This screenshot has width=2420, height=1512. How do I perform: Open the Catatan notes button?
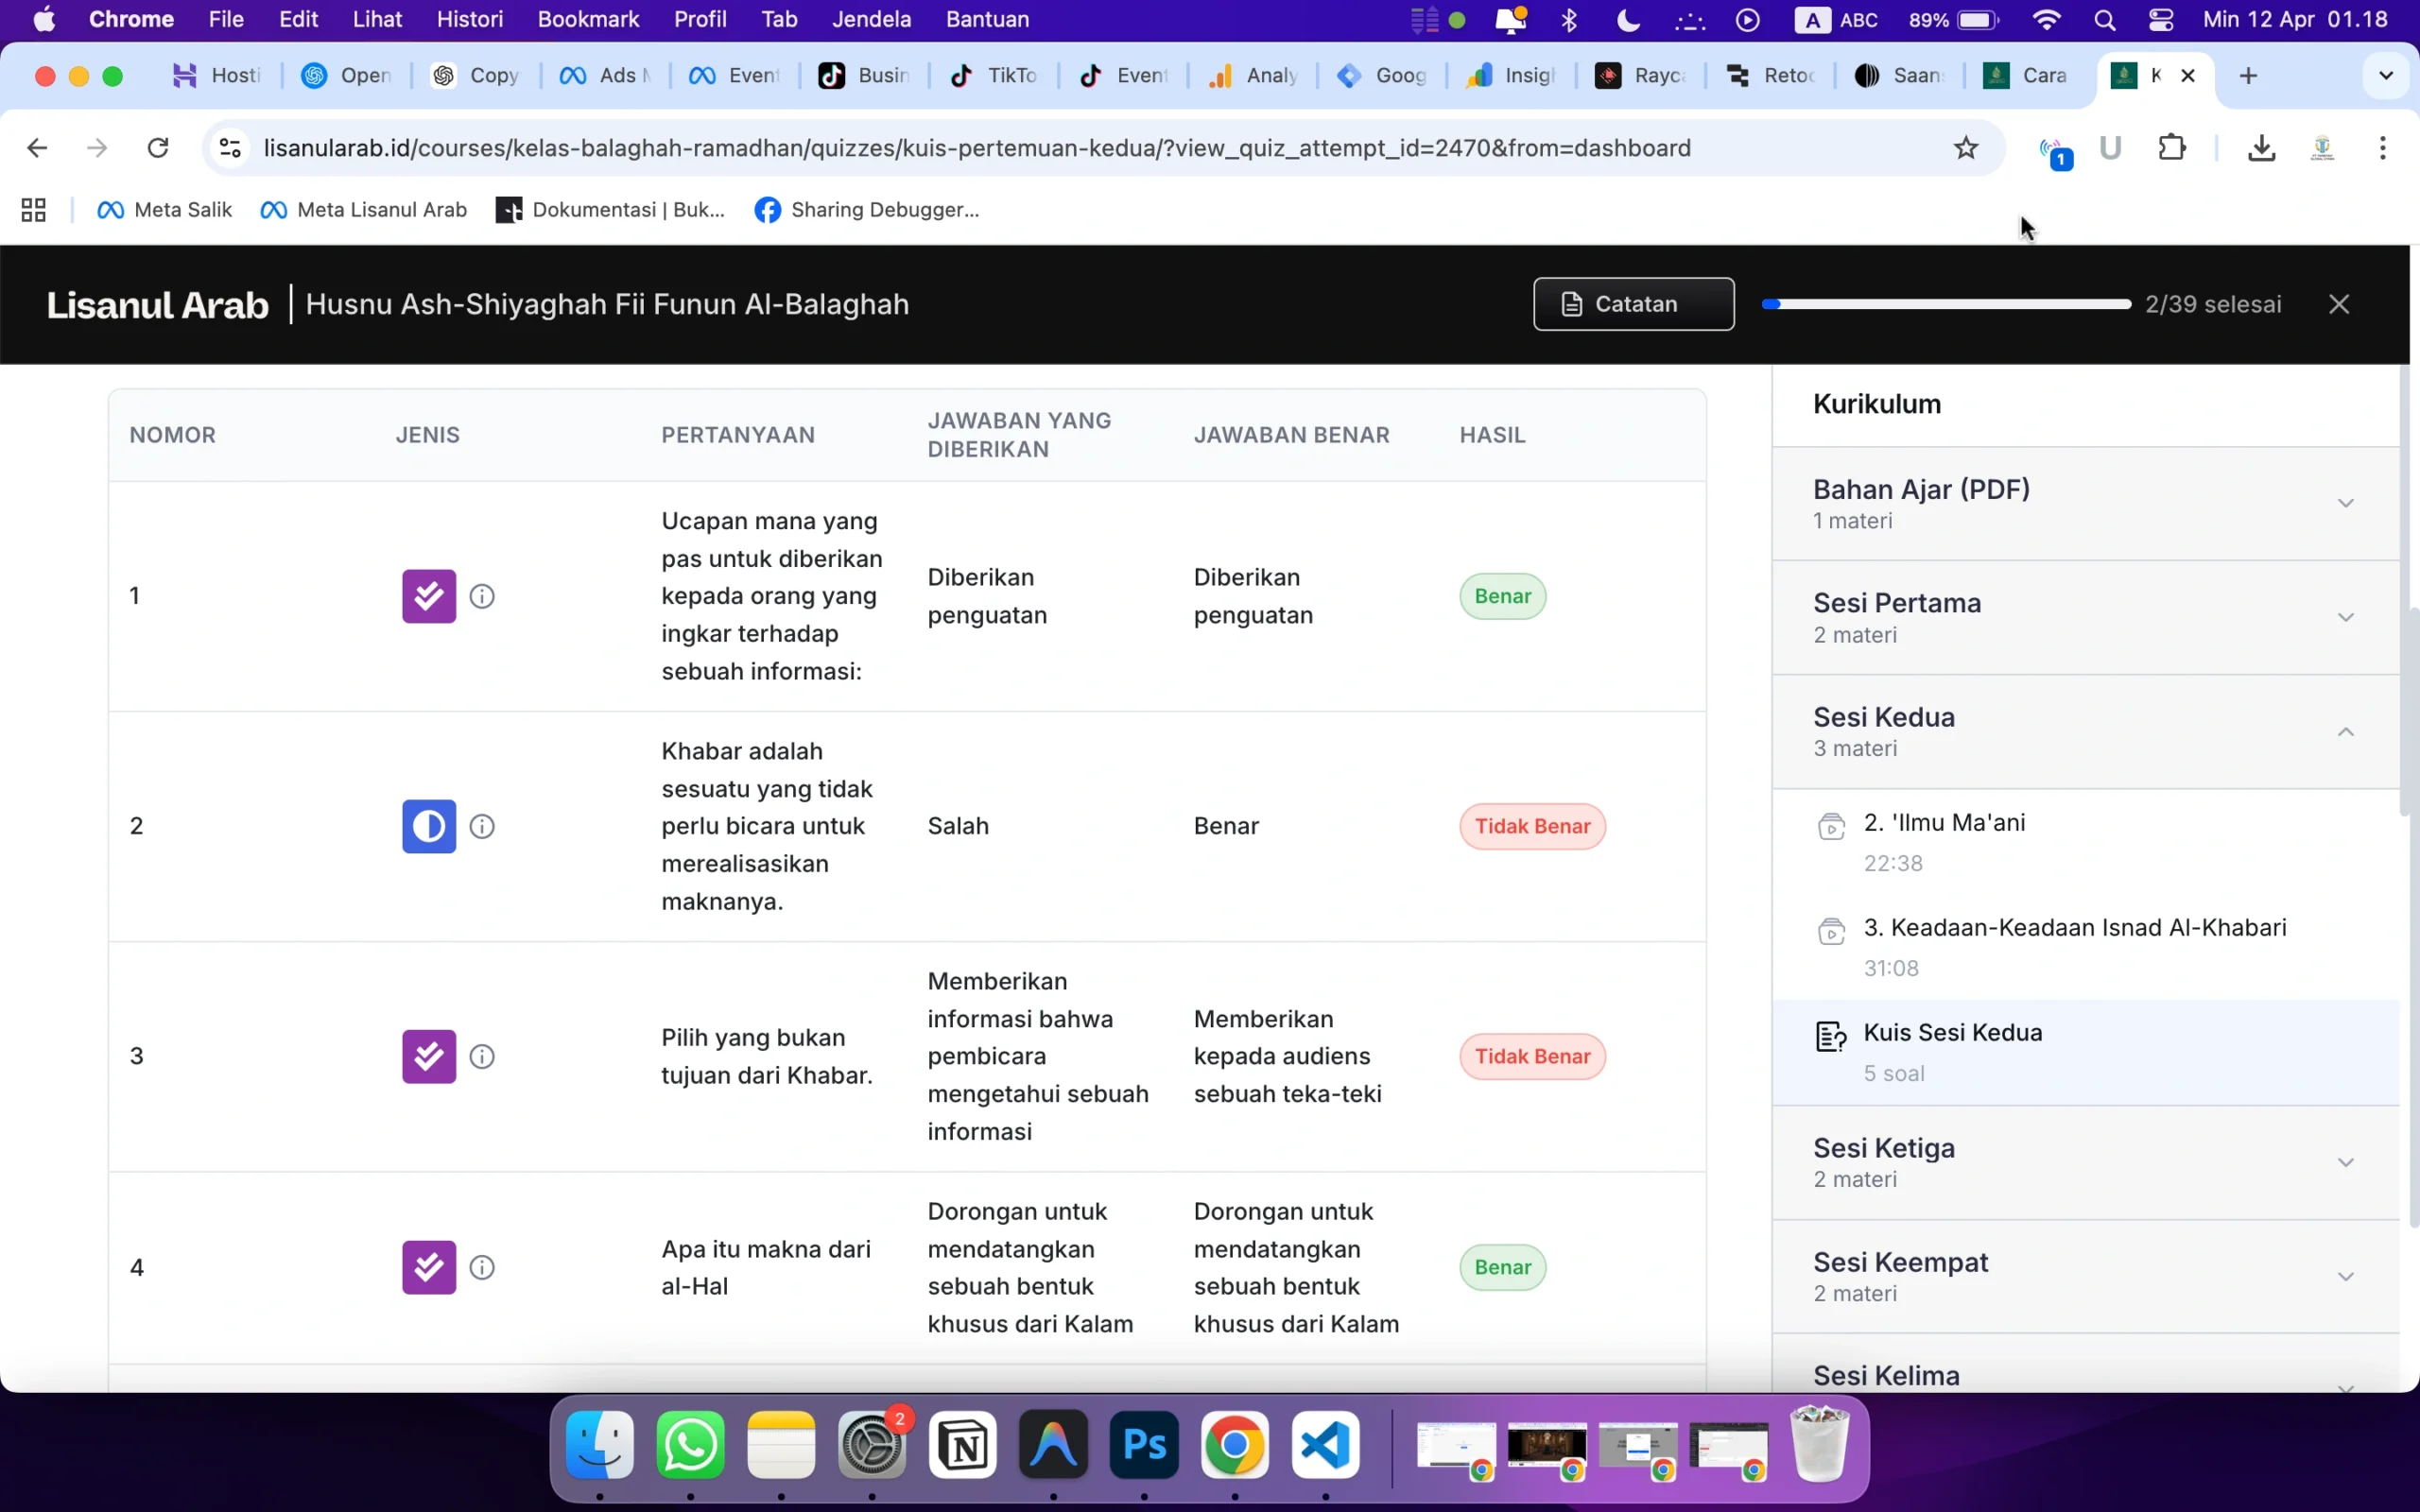pos(1633,304)
